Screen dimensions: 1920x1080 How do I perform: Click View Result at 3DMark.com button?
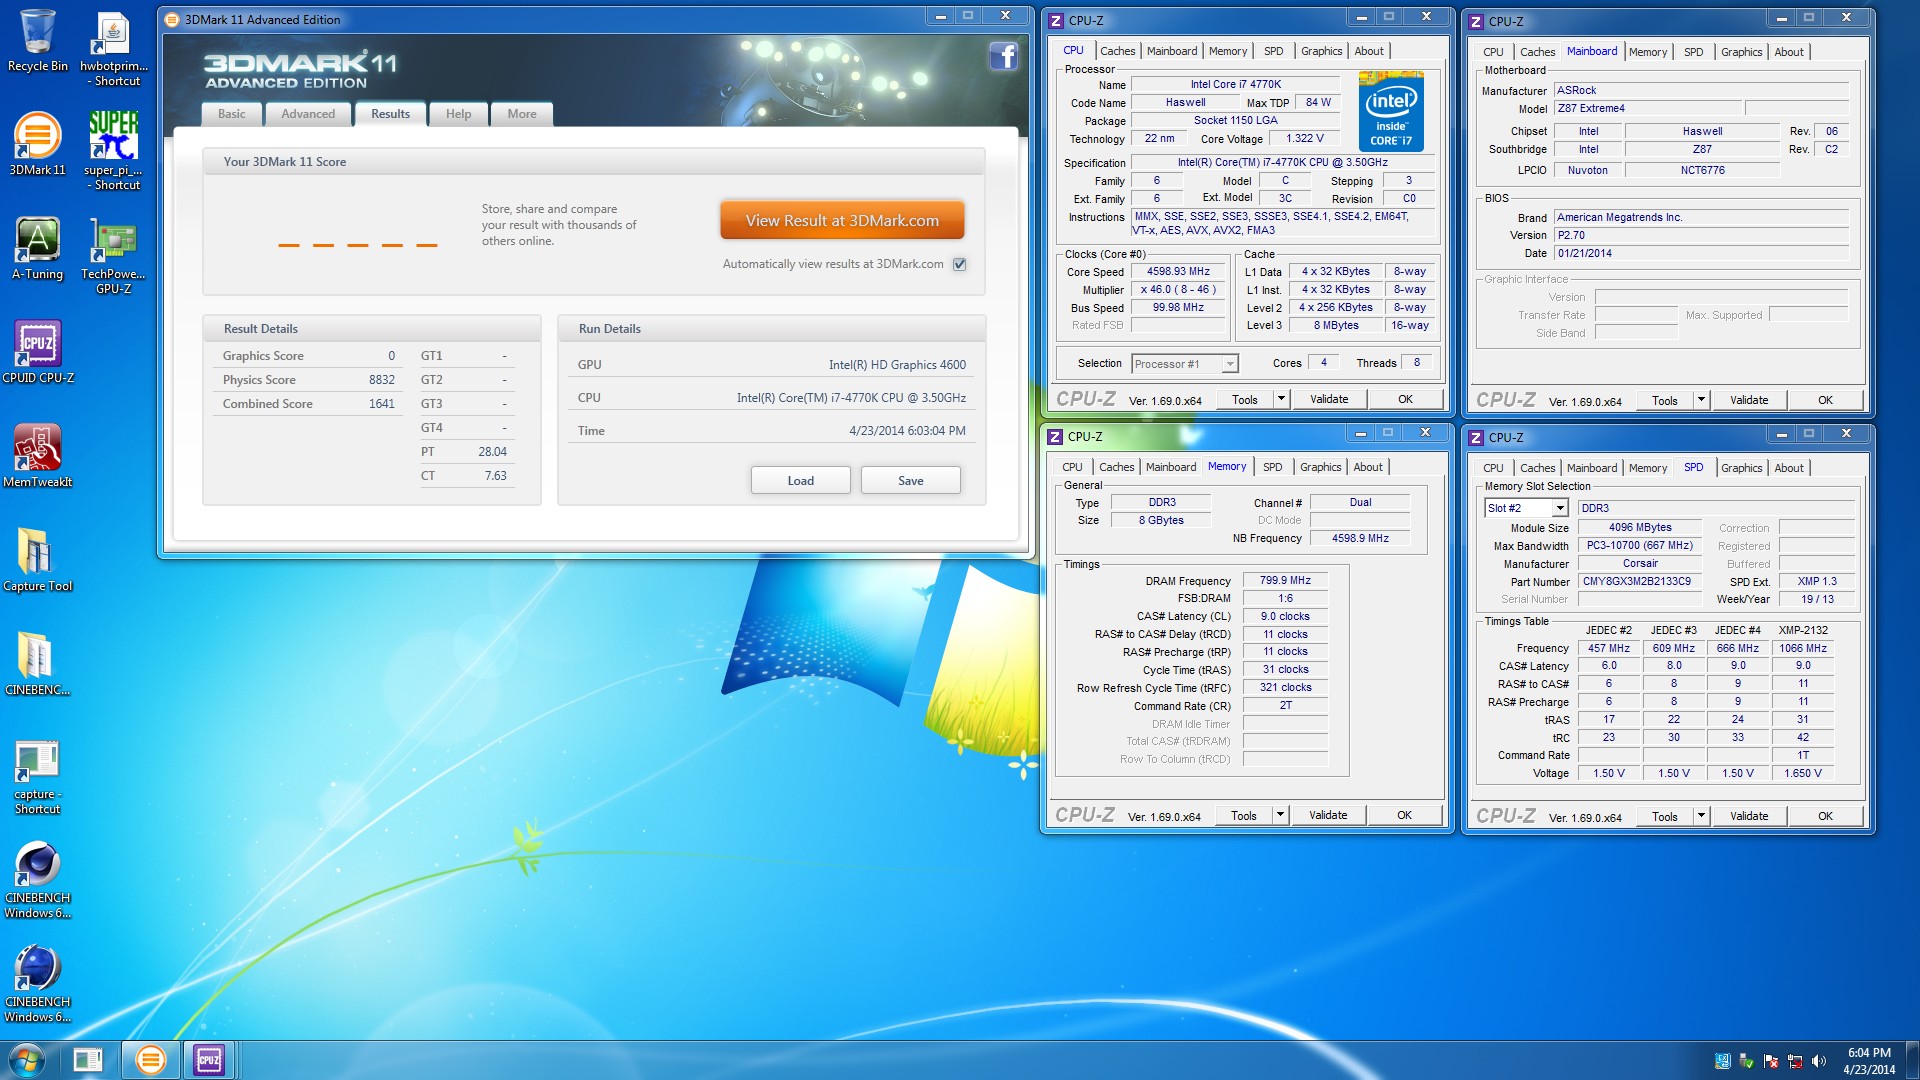click(842, 221)
